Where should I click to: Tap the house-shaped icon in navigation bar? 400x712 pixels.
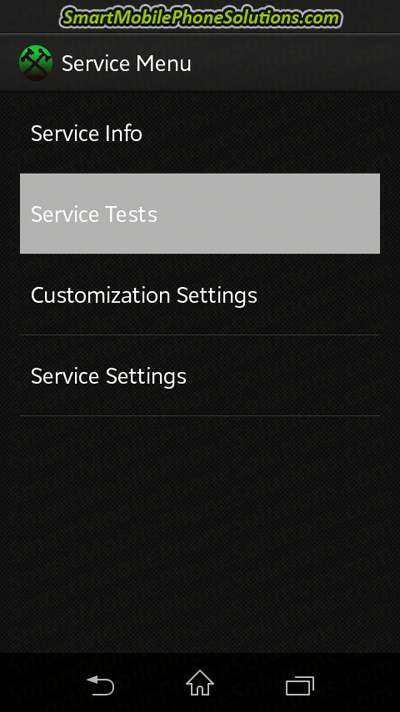(200, 683)
